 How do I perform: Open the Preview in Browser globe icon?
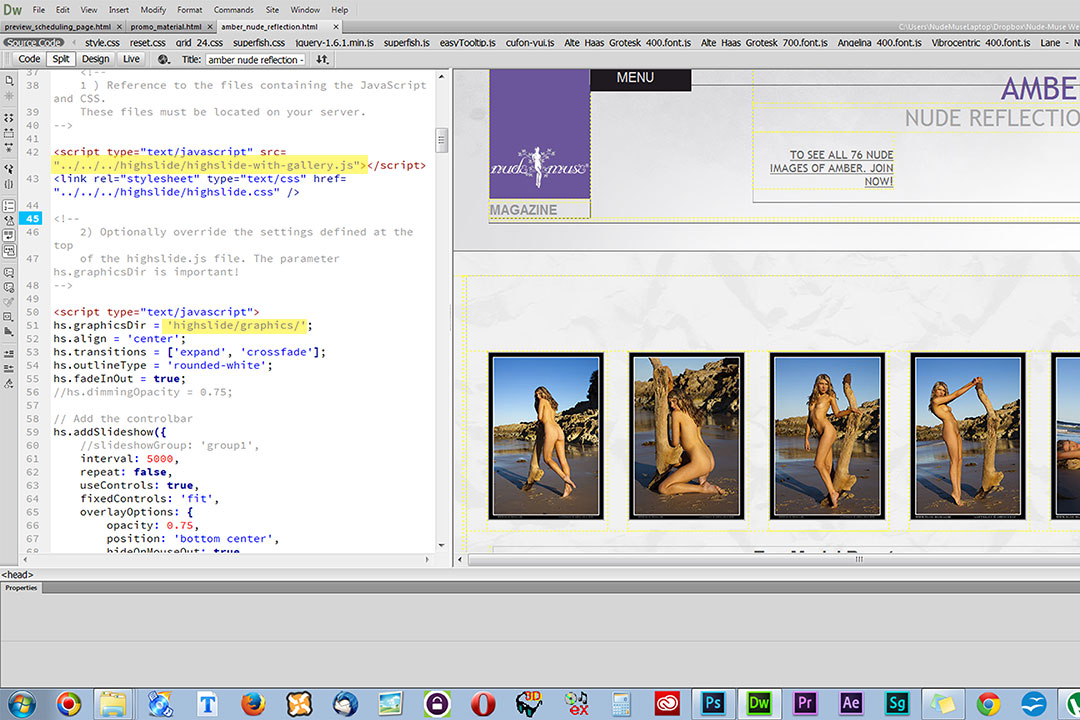coord(164,59)
